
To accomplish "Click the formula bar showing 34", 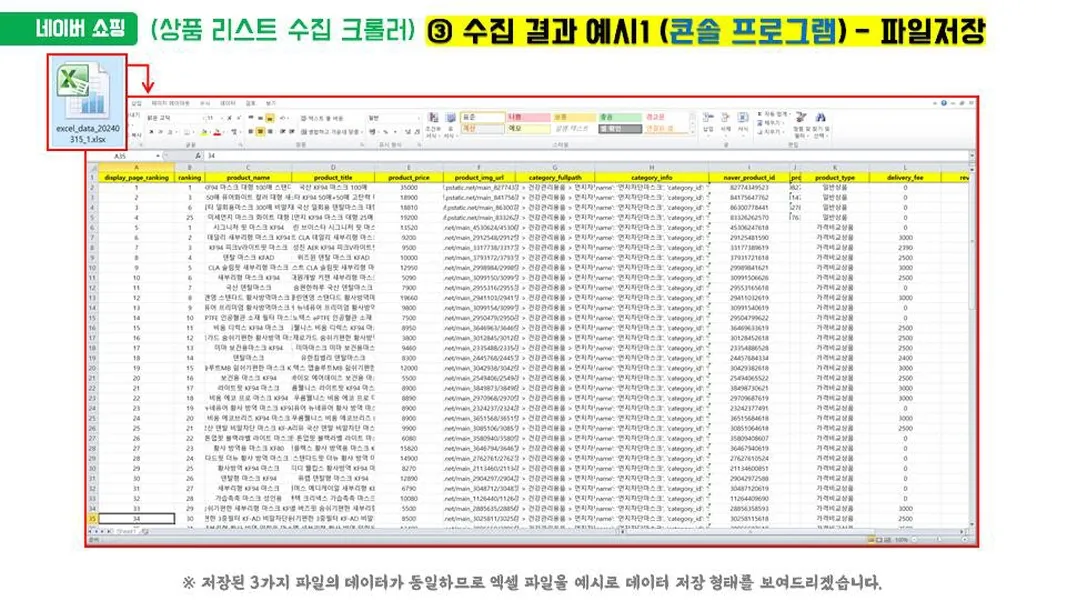I will click(x=586, y=156).
